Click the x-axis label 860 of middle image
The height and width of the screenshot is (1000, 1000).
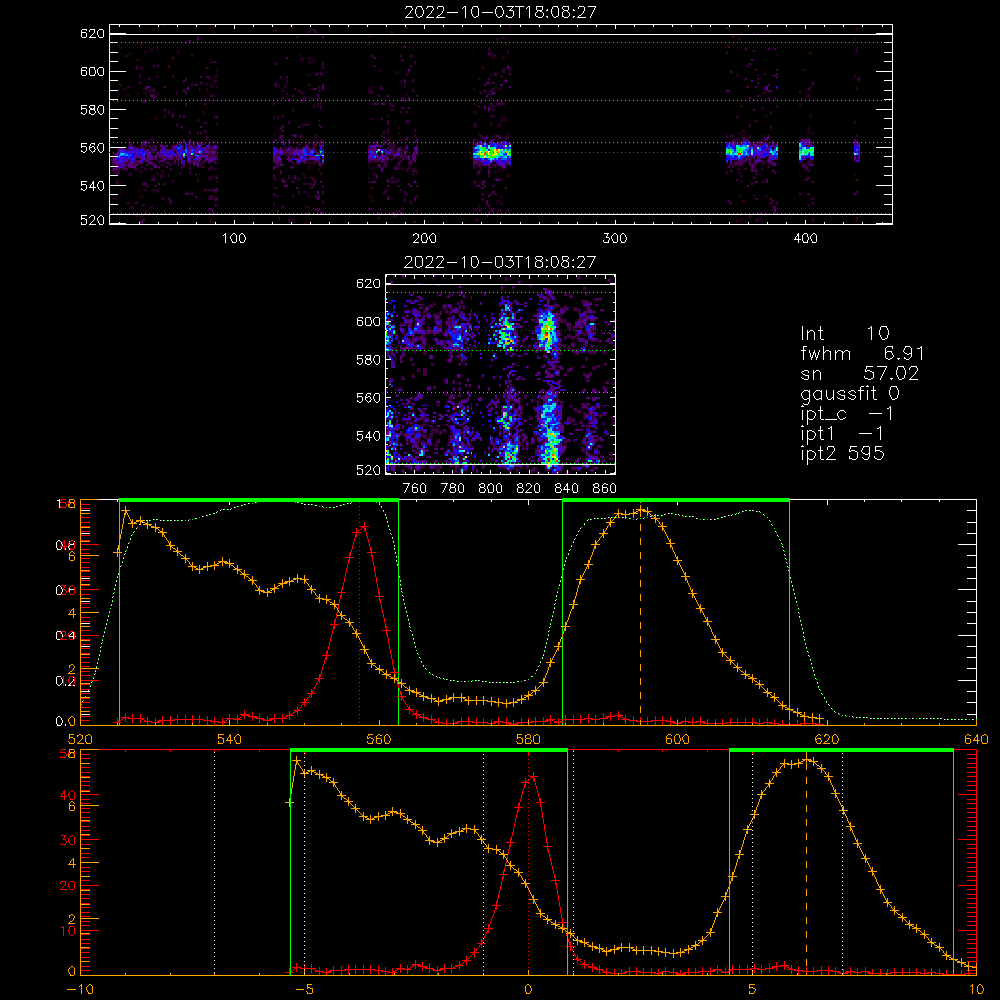(x=605, y=489)
